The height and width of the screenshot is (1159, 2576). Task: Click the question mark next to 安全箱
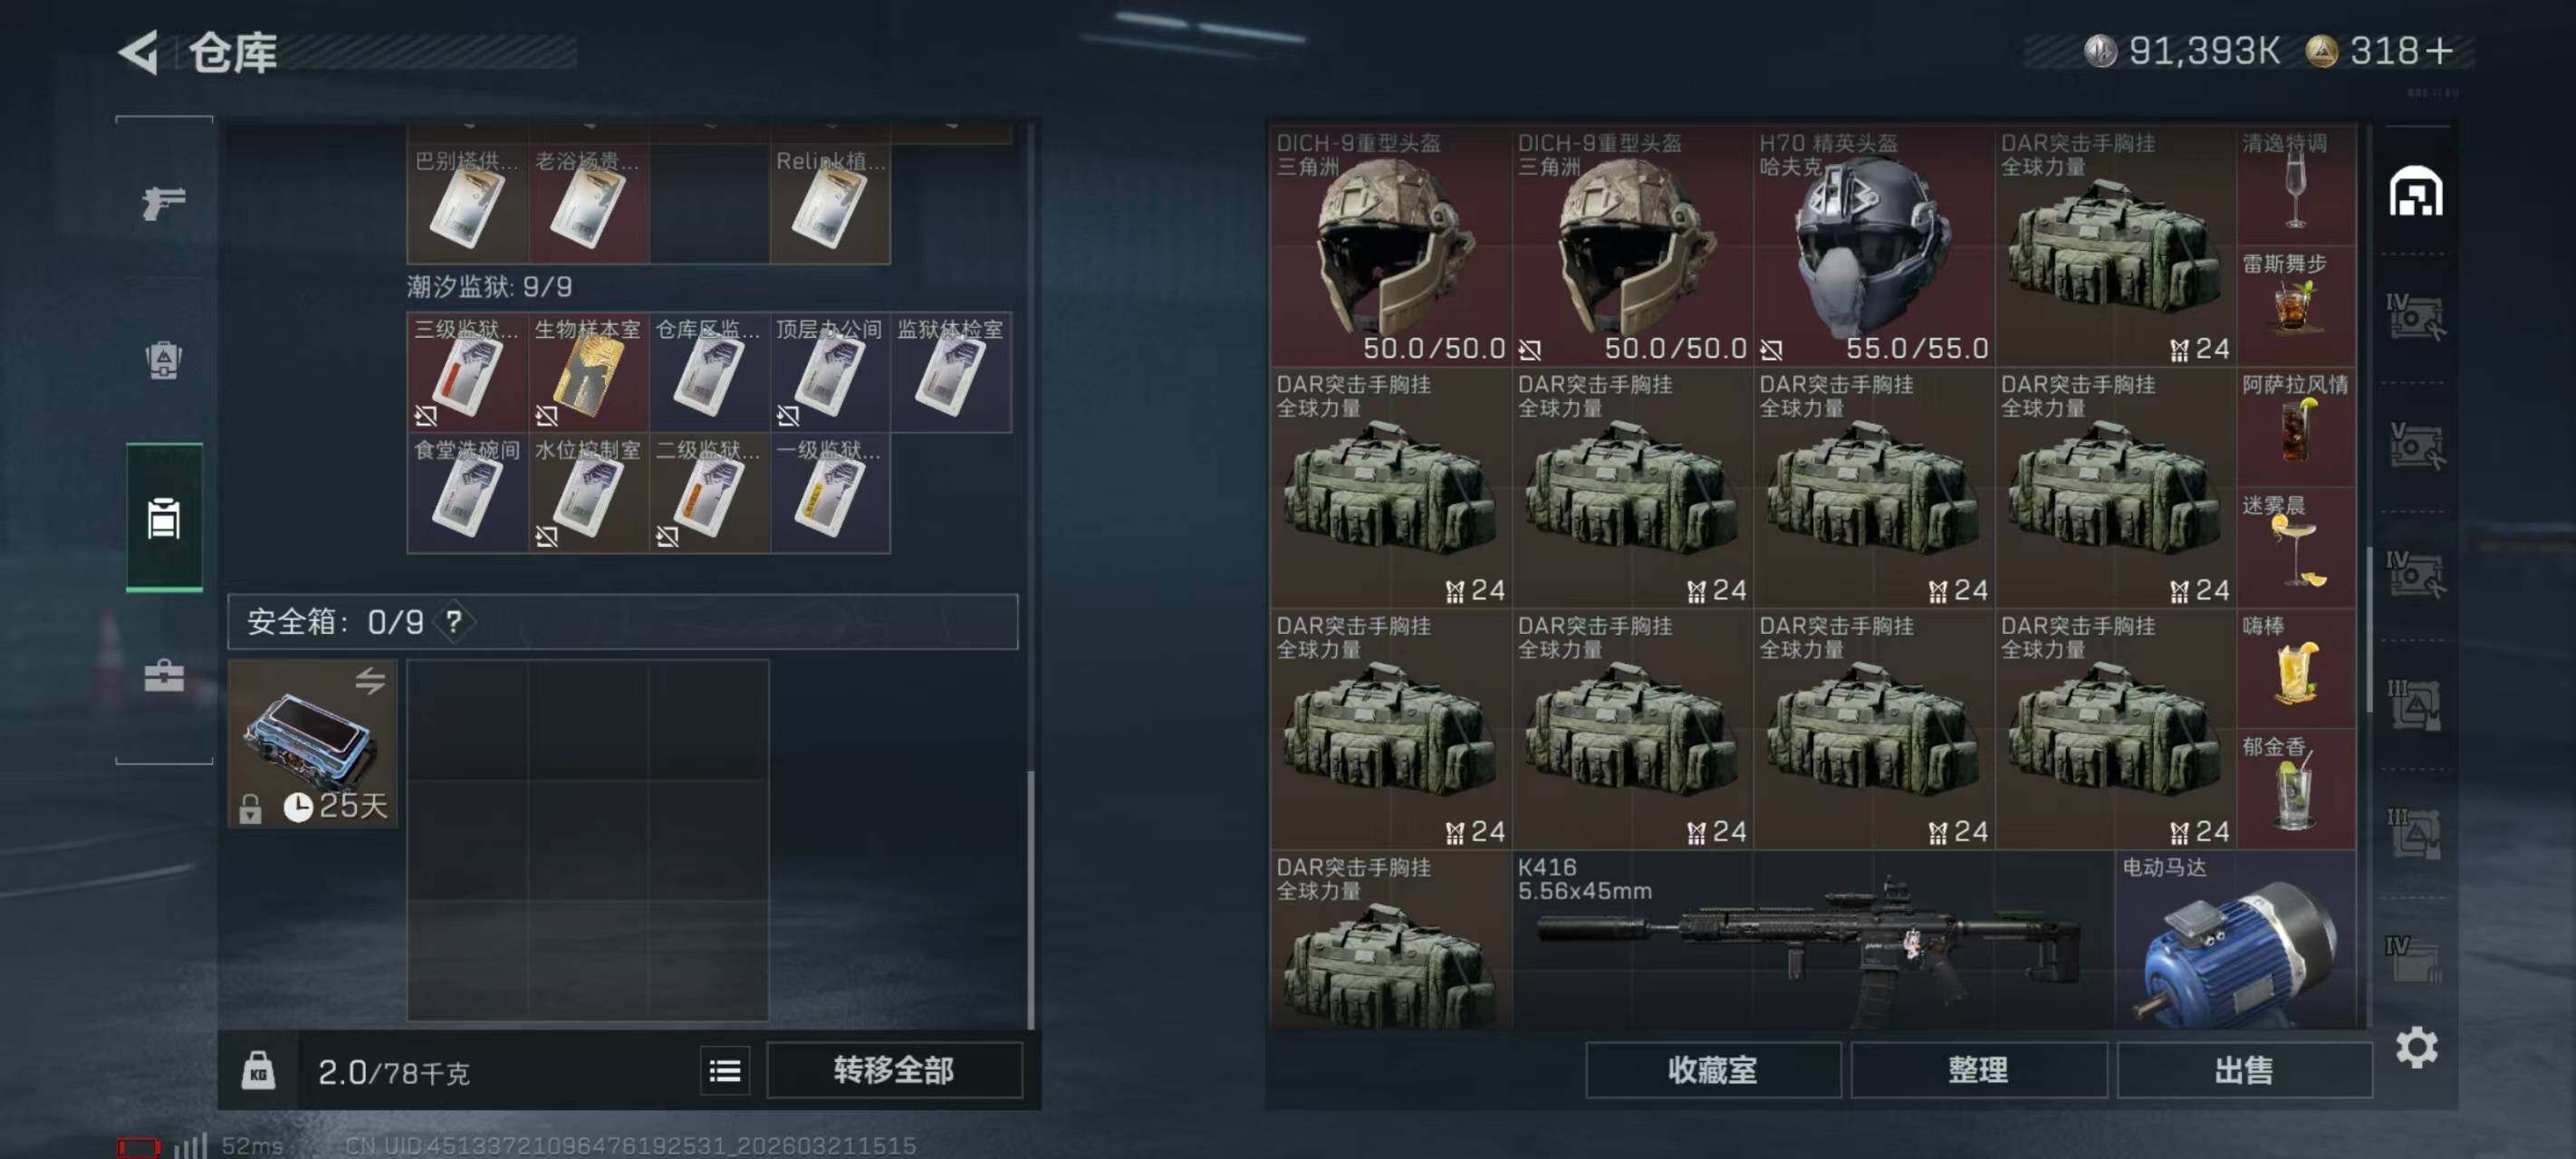[x=454, y=622]
